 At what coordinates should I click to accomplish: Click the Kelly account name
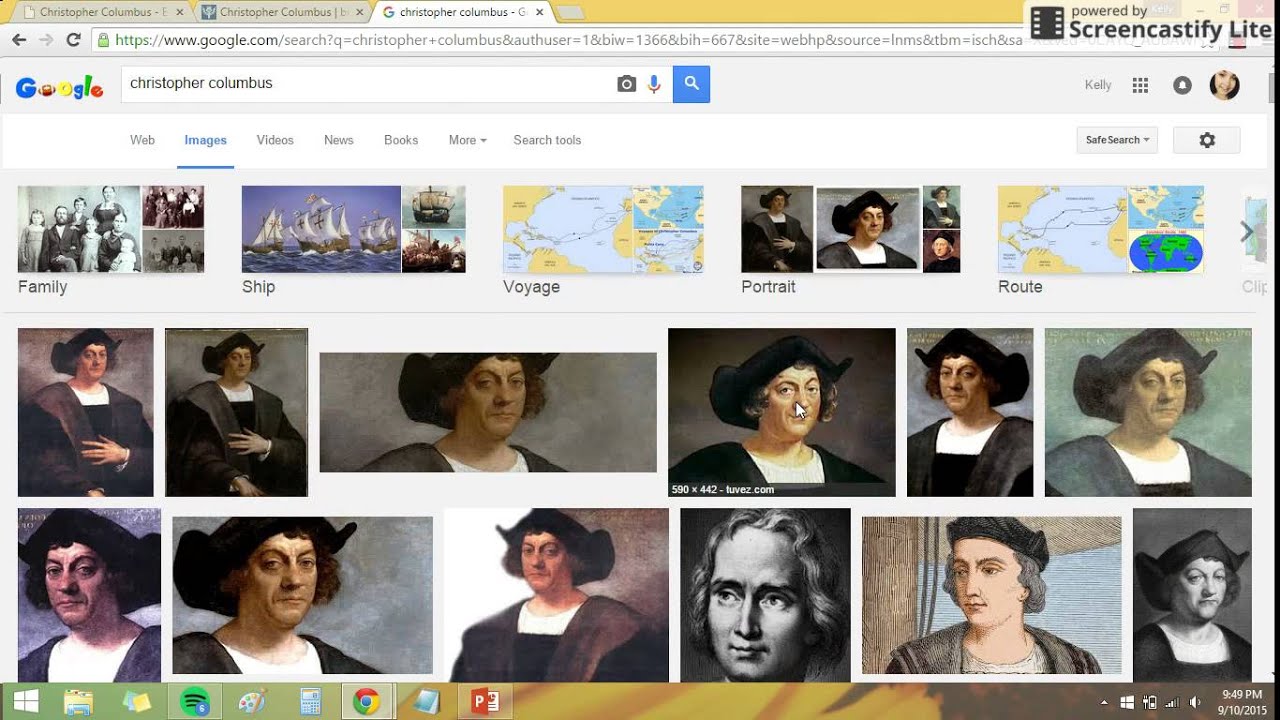[x=1098, y=85]
